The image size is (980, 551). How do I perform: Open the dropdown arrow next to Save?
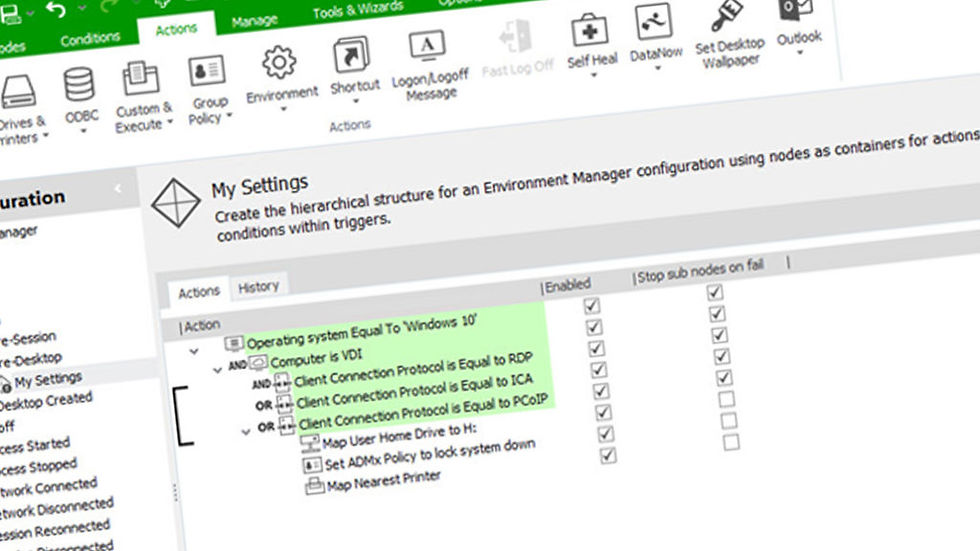coord(30,12)
